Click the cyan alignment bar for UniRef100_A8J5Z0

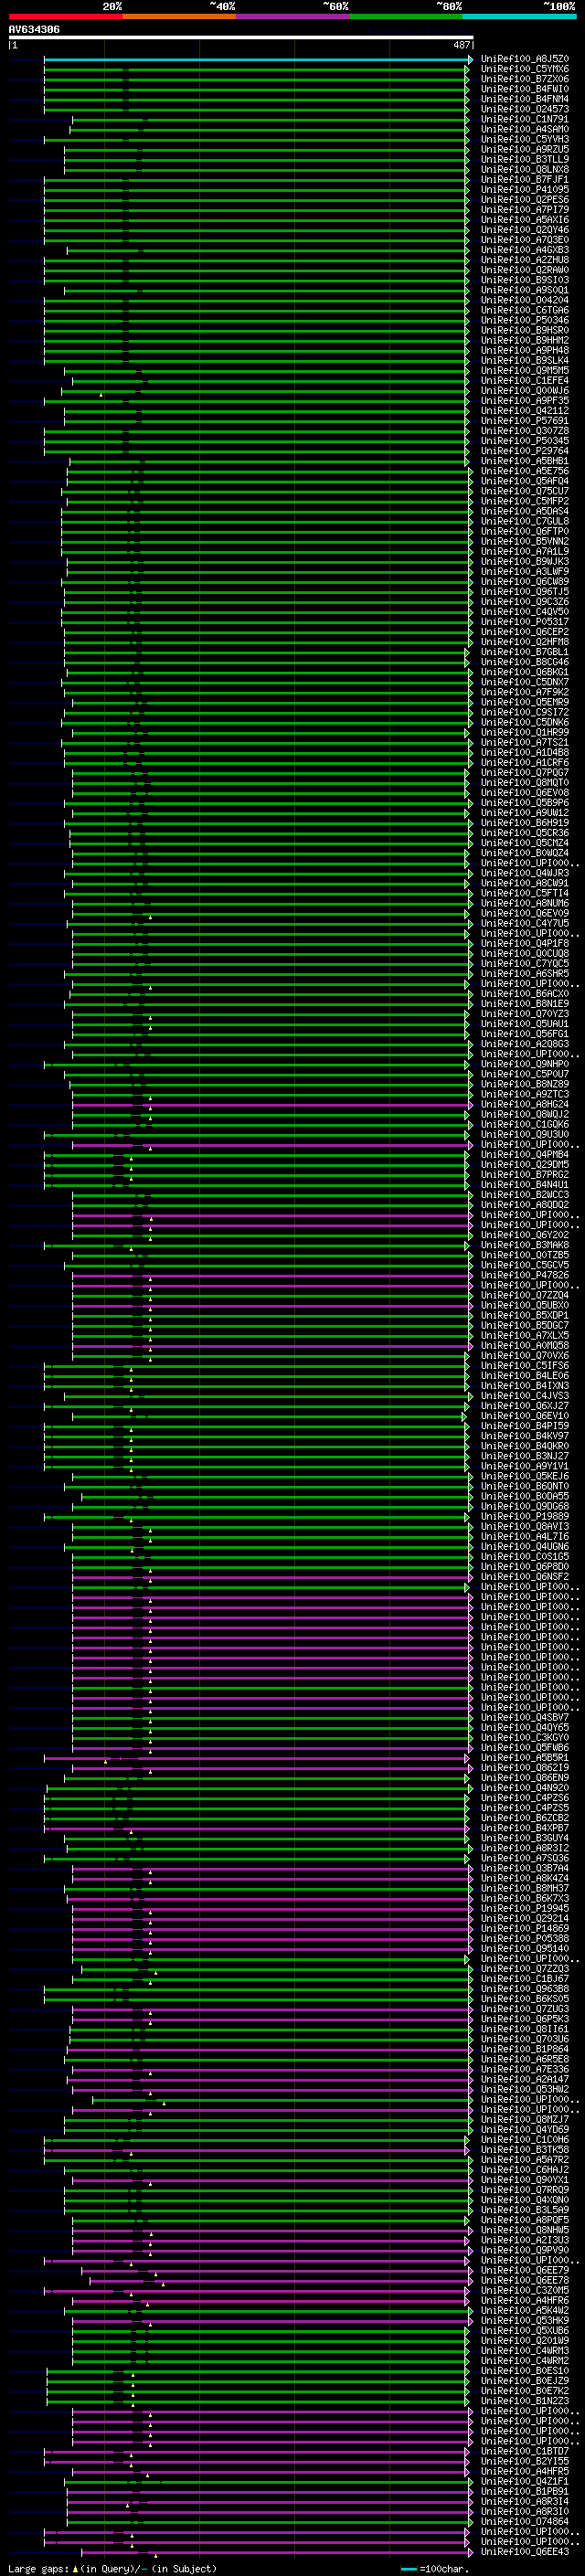point(258,59)
